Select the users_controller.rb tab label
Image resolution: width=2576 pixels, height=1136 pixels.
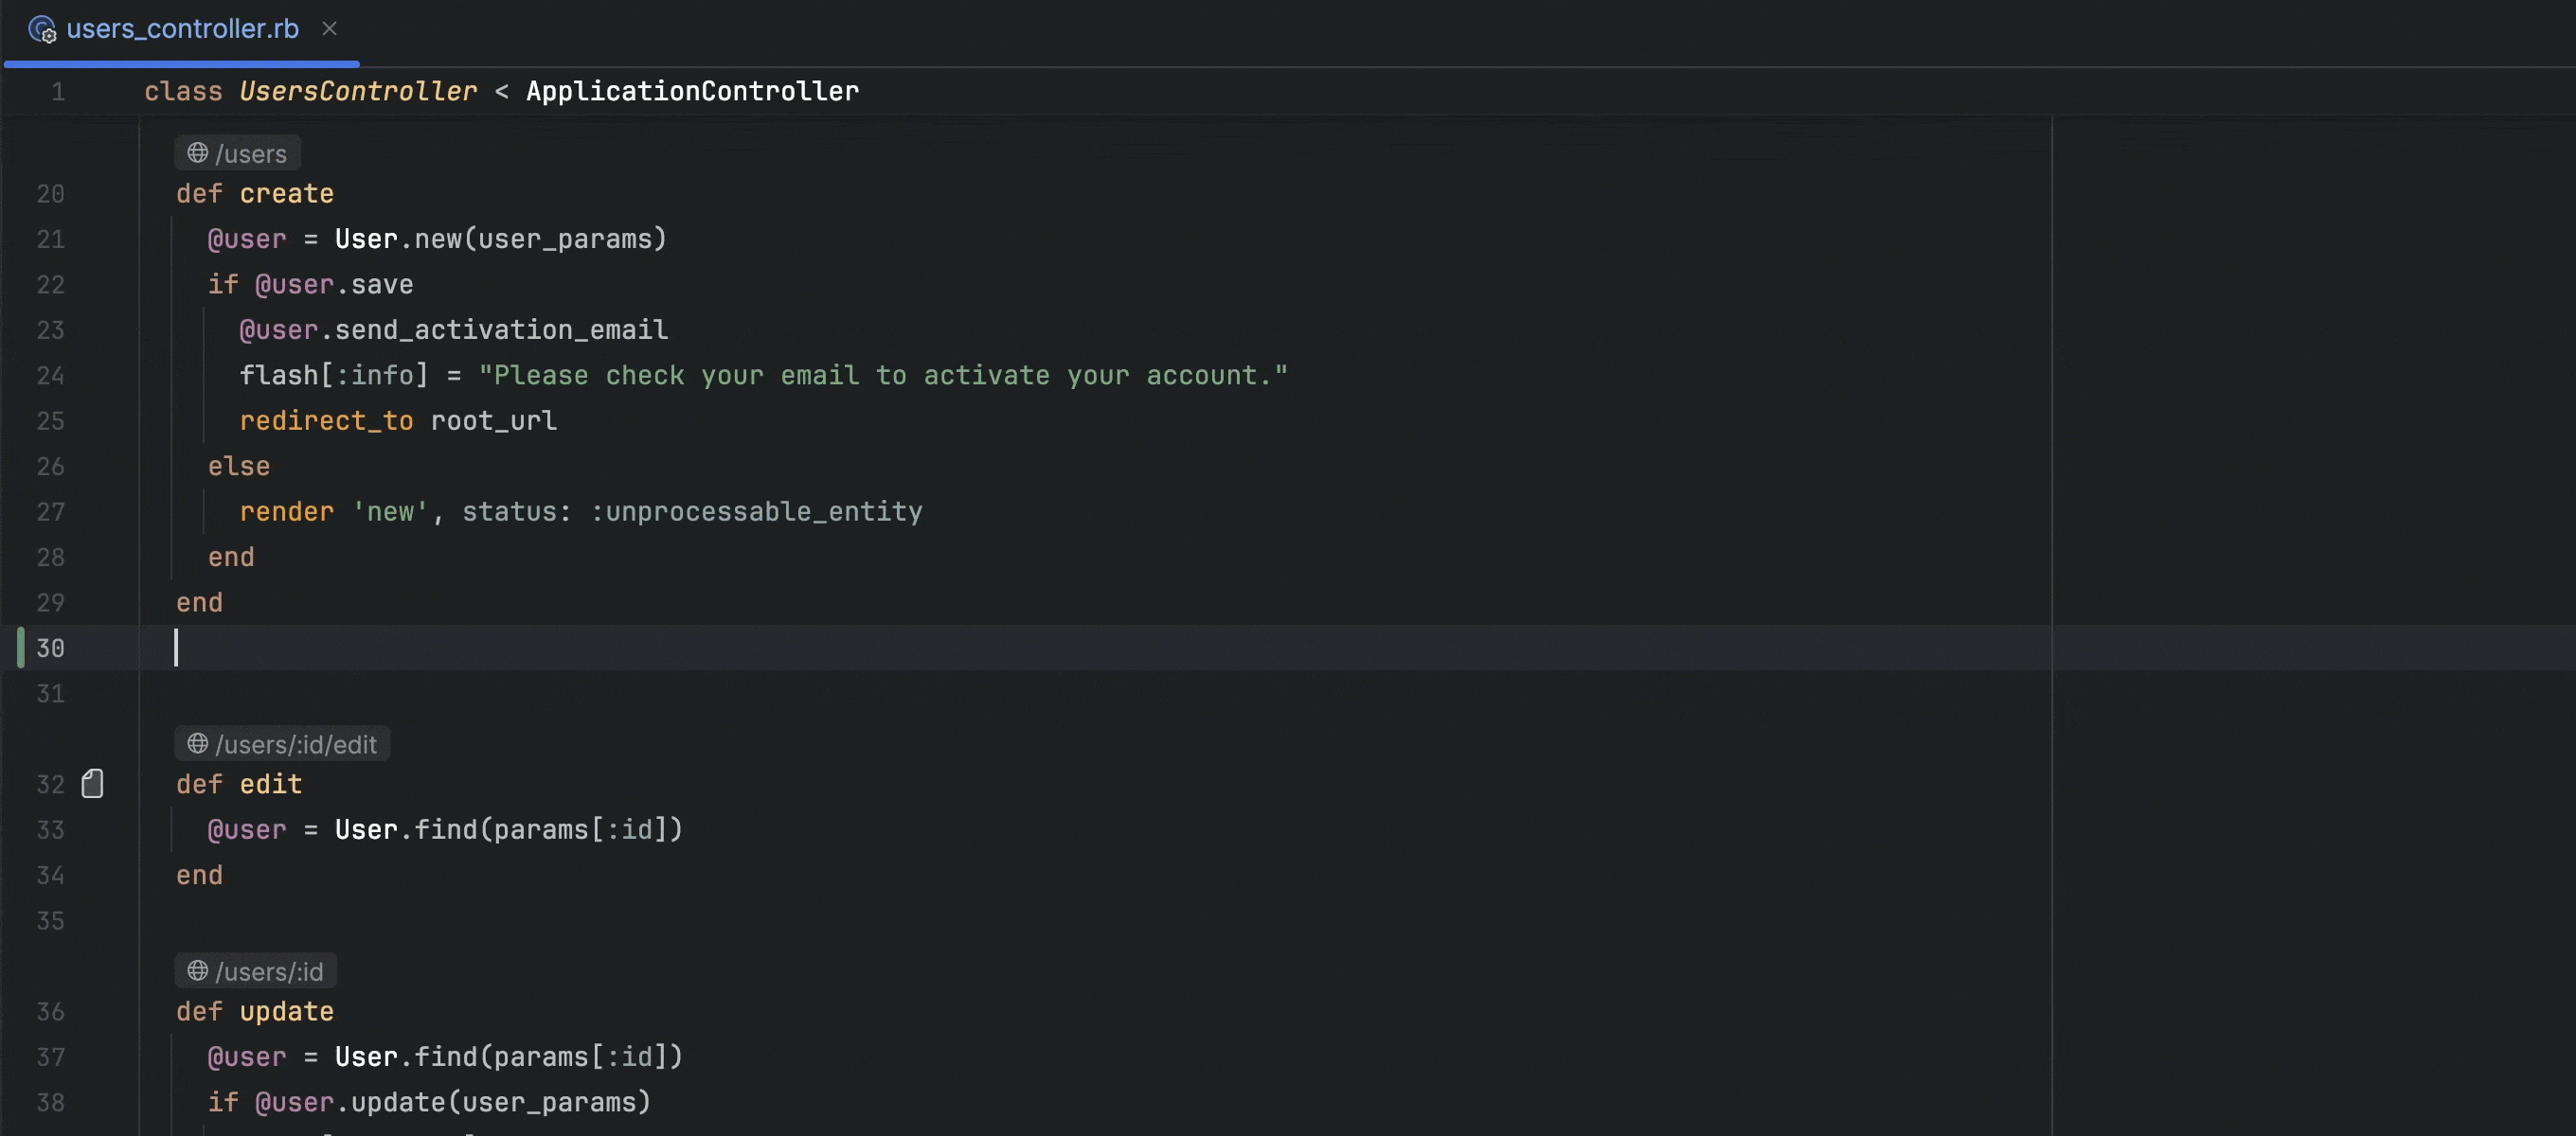pyautogui.click(x=182, y=29)
